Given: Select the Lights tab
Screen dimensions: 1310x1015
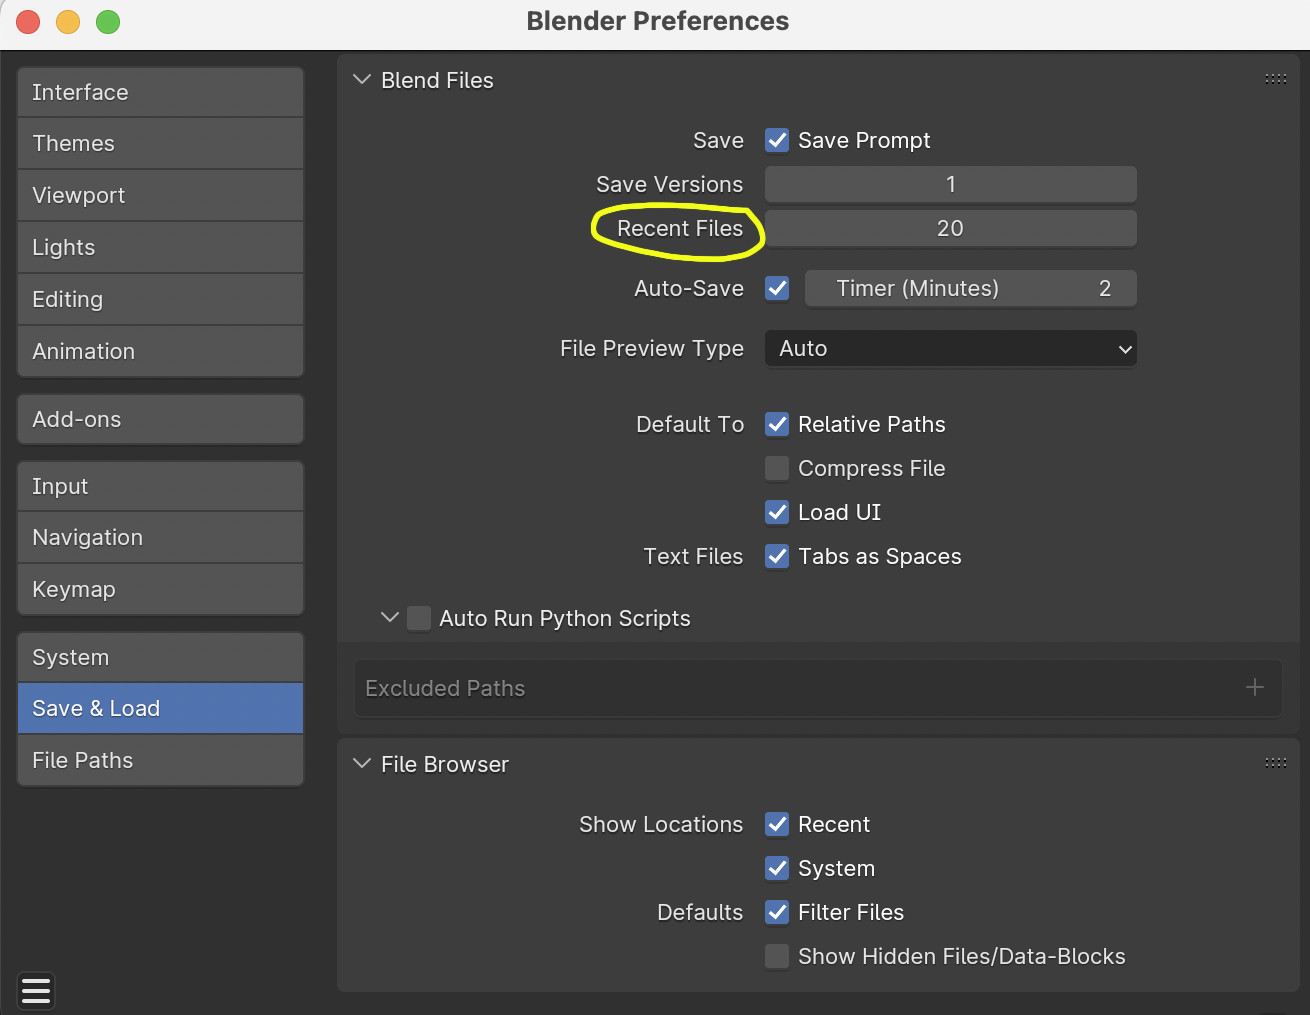Looking at the screenshot, I should (x=160, y=247).
